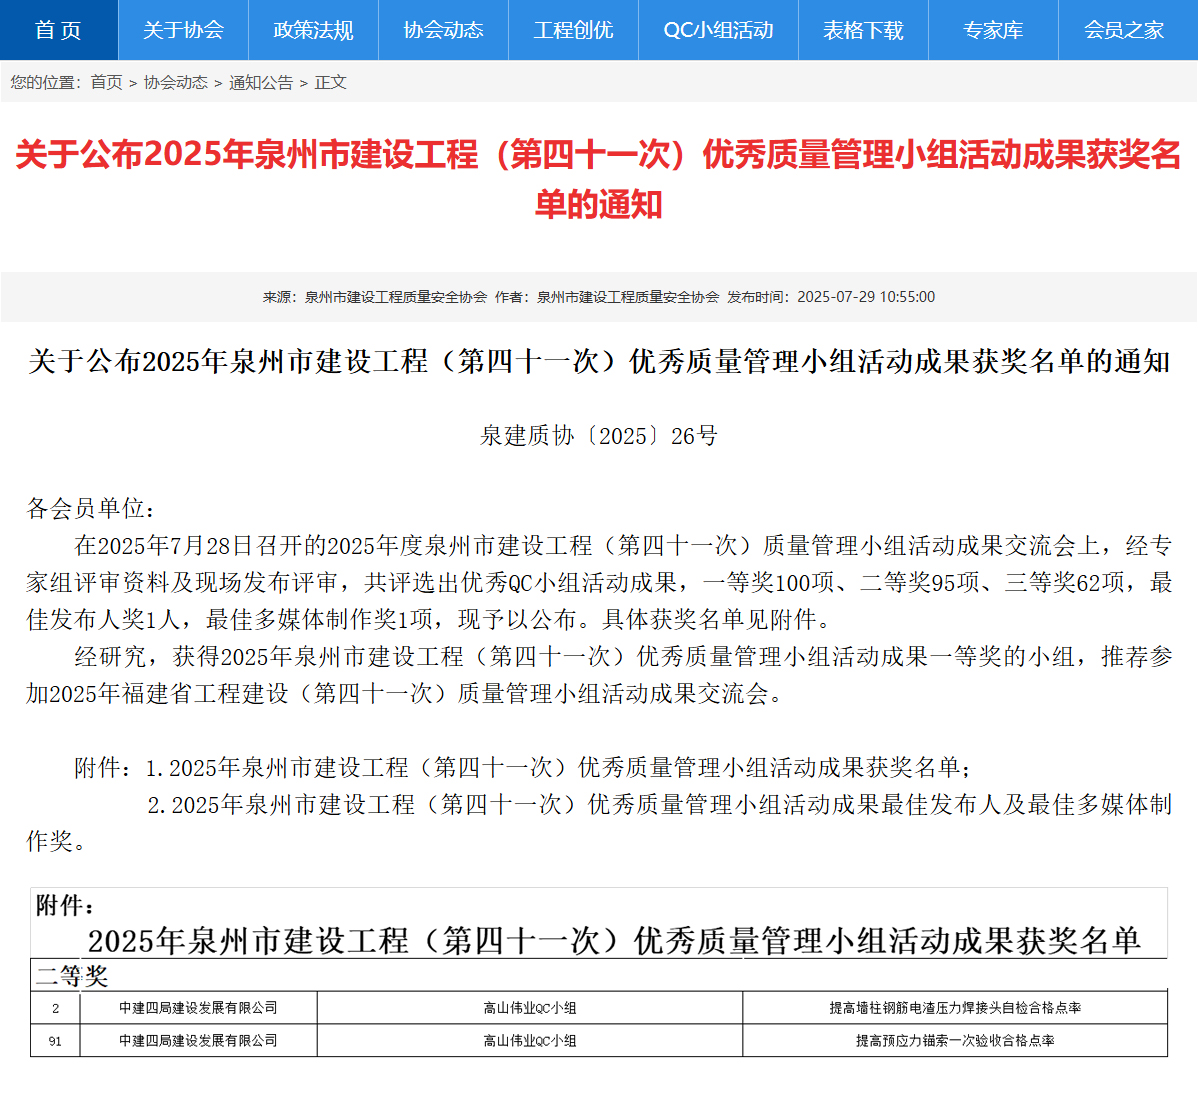Click serial number cell 2
This screenshot has width=1198, height=1107.
[55, 1008]
